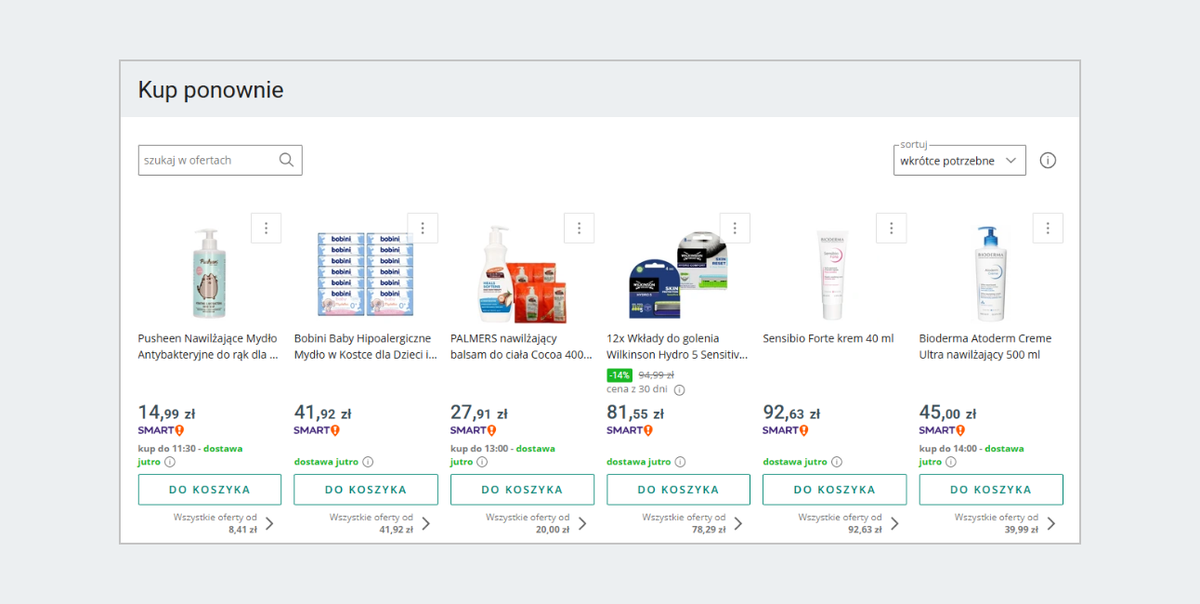Open three-dot menu on Pusheen soap product

pos(266,228)
